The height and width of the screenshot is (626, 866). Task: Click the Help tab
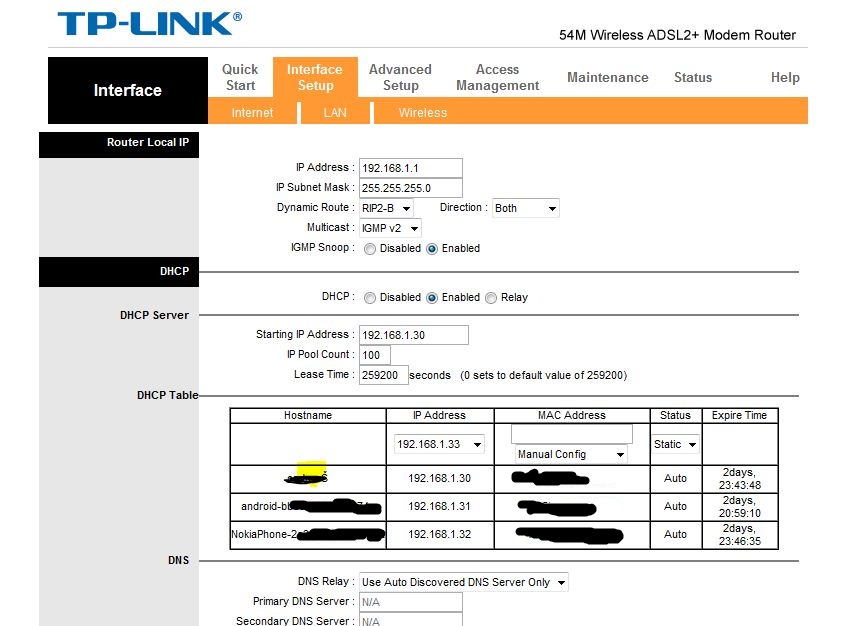click(785, 77)
